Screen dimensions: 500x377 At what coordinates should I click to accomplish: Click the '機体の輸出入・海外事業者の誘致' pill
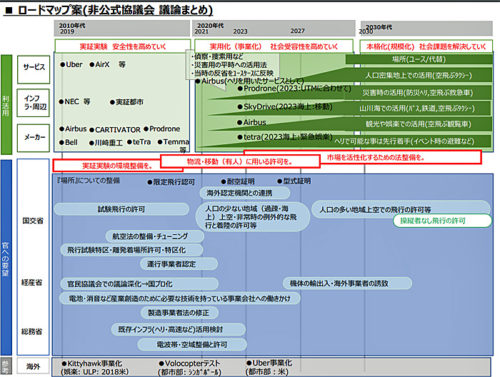point(347,283)
